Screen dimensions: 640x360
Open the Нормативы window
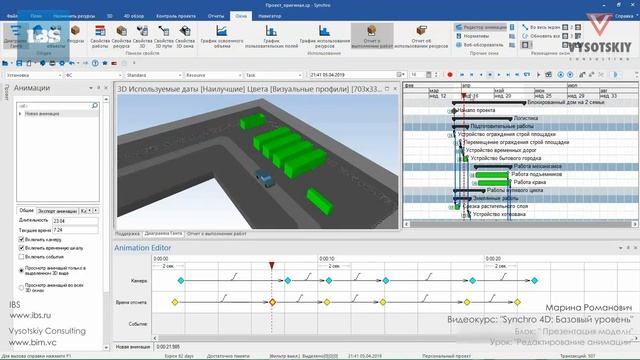pos(473,36)
